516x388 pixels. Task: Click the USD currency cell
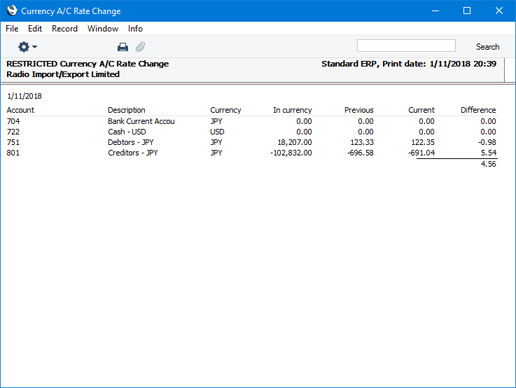tap(217, 132)
